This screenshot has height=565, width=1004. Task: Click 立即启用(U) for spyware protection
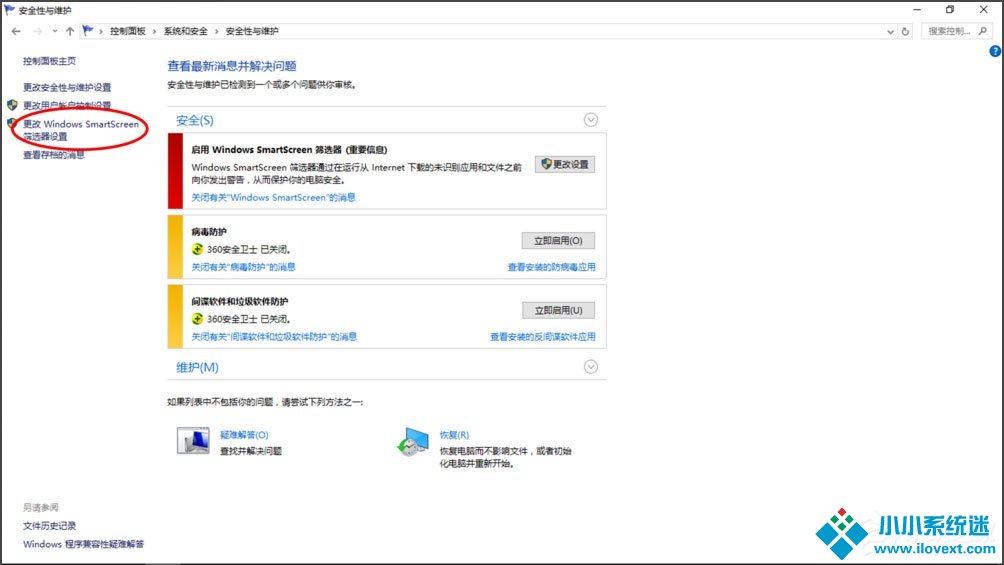(558, 311)
